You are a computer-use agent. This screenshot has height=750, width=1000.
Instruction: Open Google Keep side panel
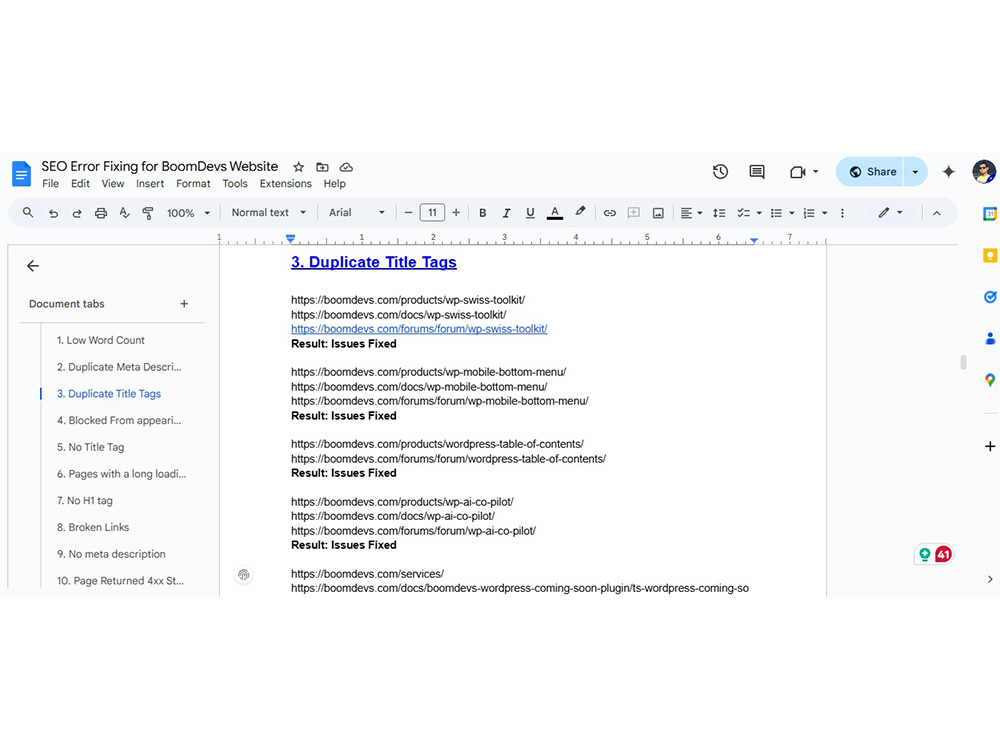[989, 256]
